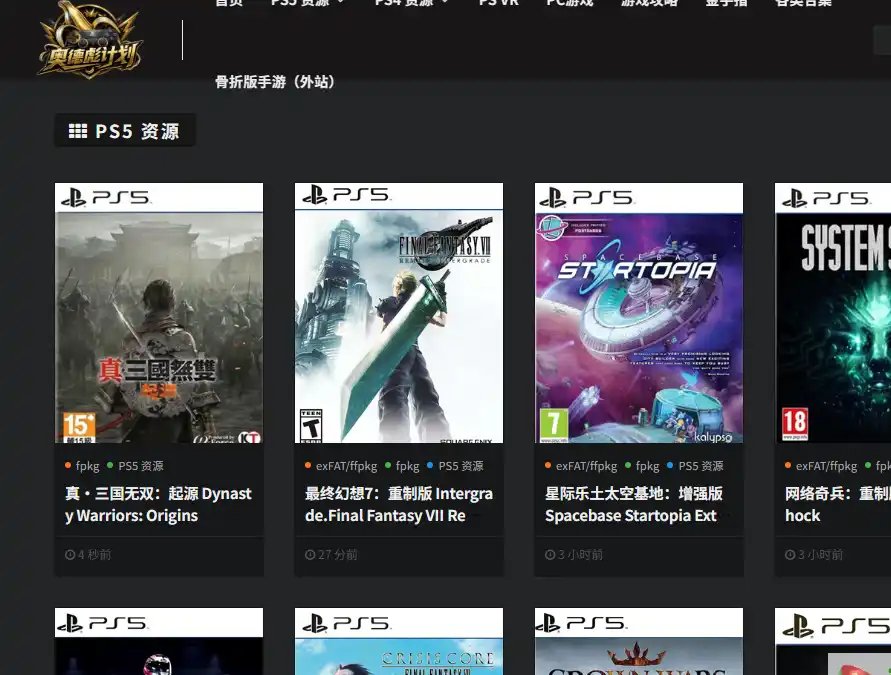Screen dimensions: 891x675
Task: Open the Crisis Core Final Fantasy VII cover
Action: pos(399,641)
